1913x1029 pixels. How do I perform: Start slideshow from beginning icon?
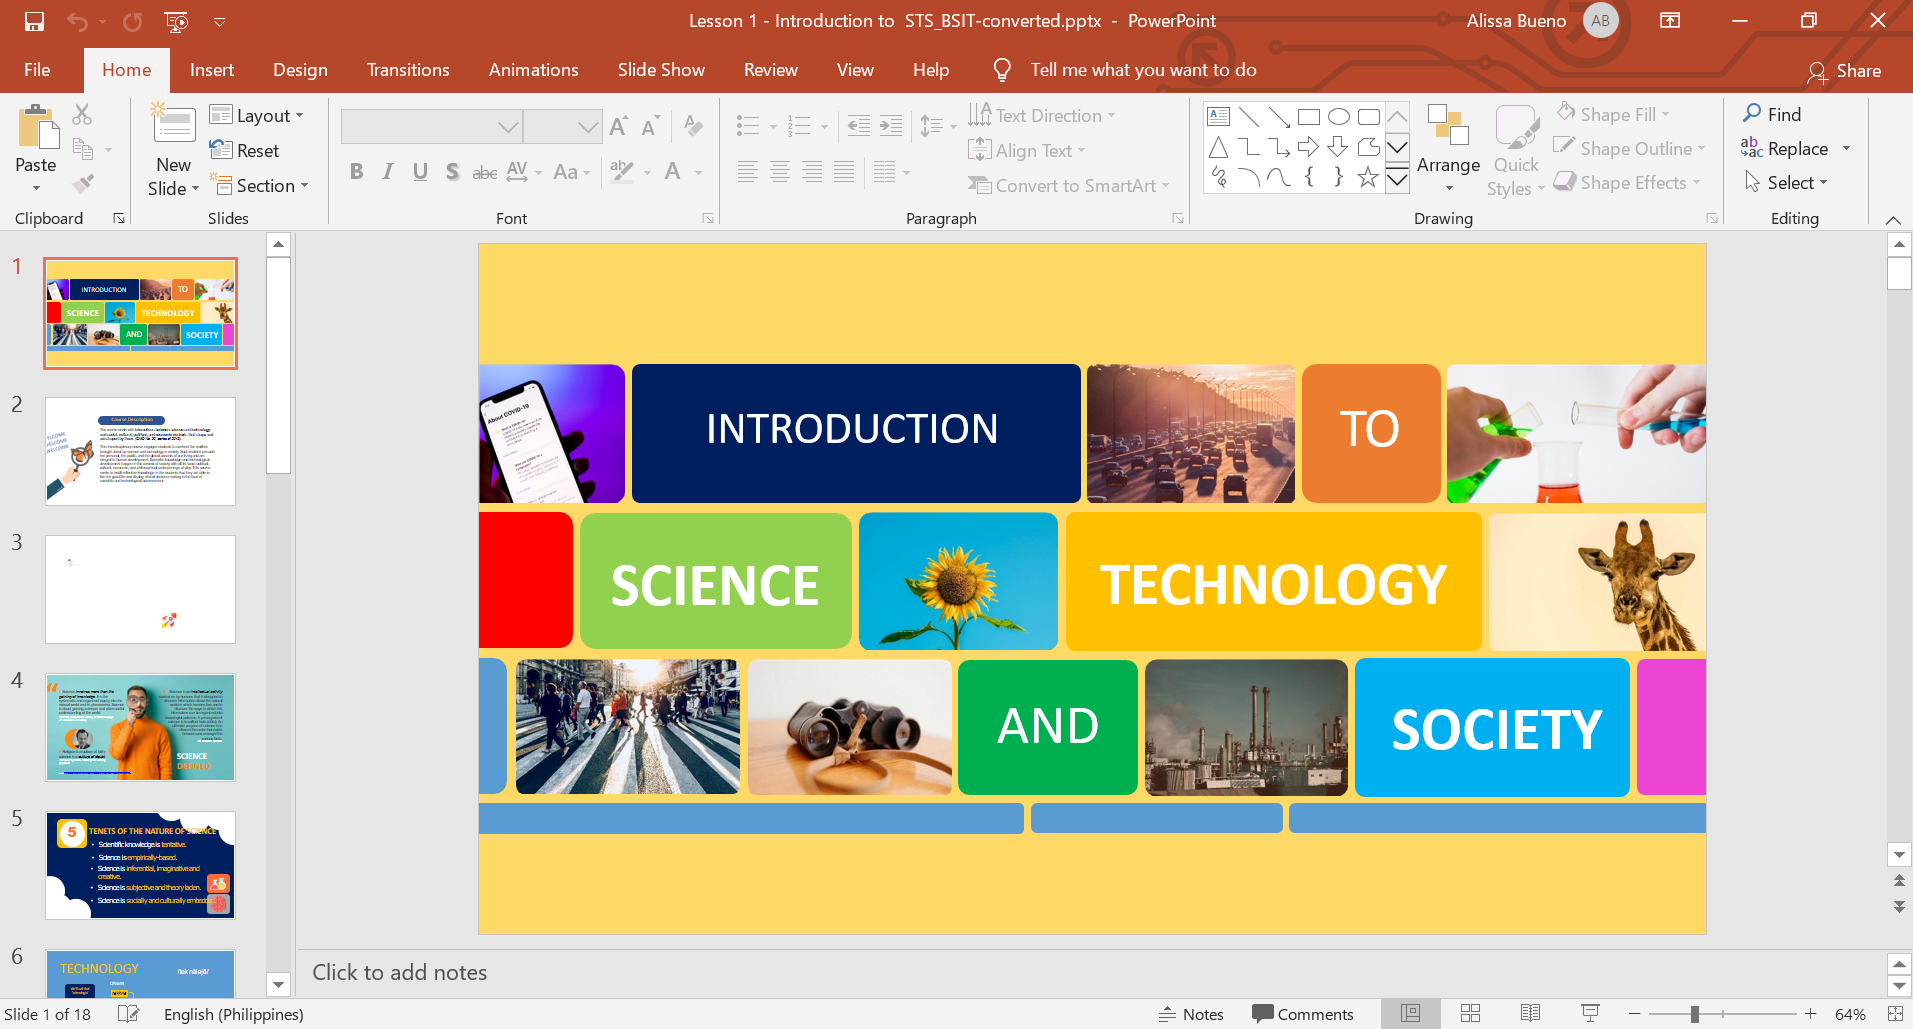[176, 21]
